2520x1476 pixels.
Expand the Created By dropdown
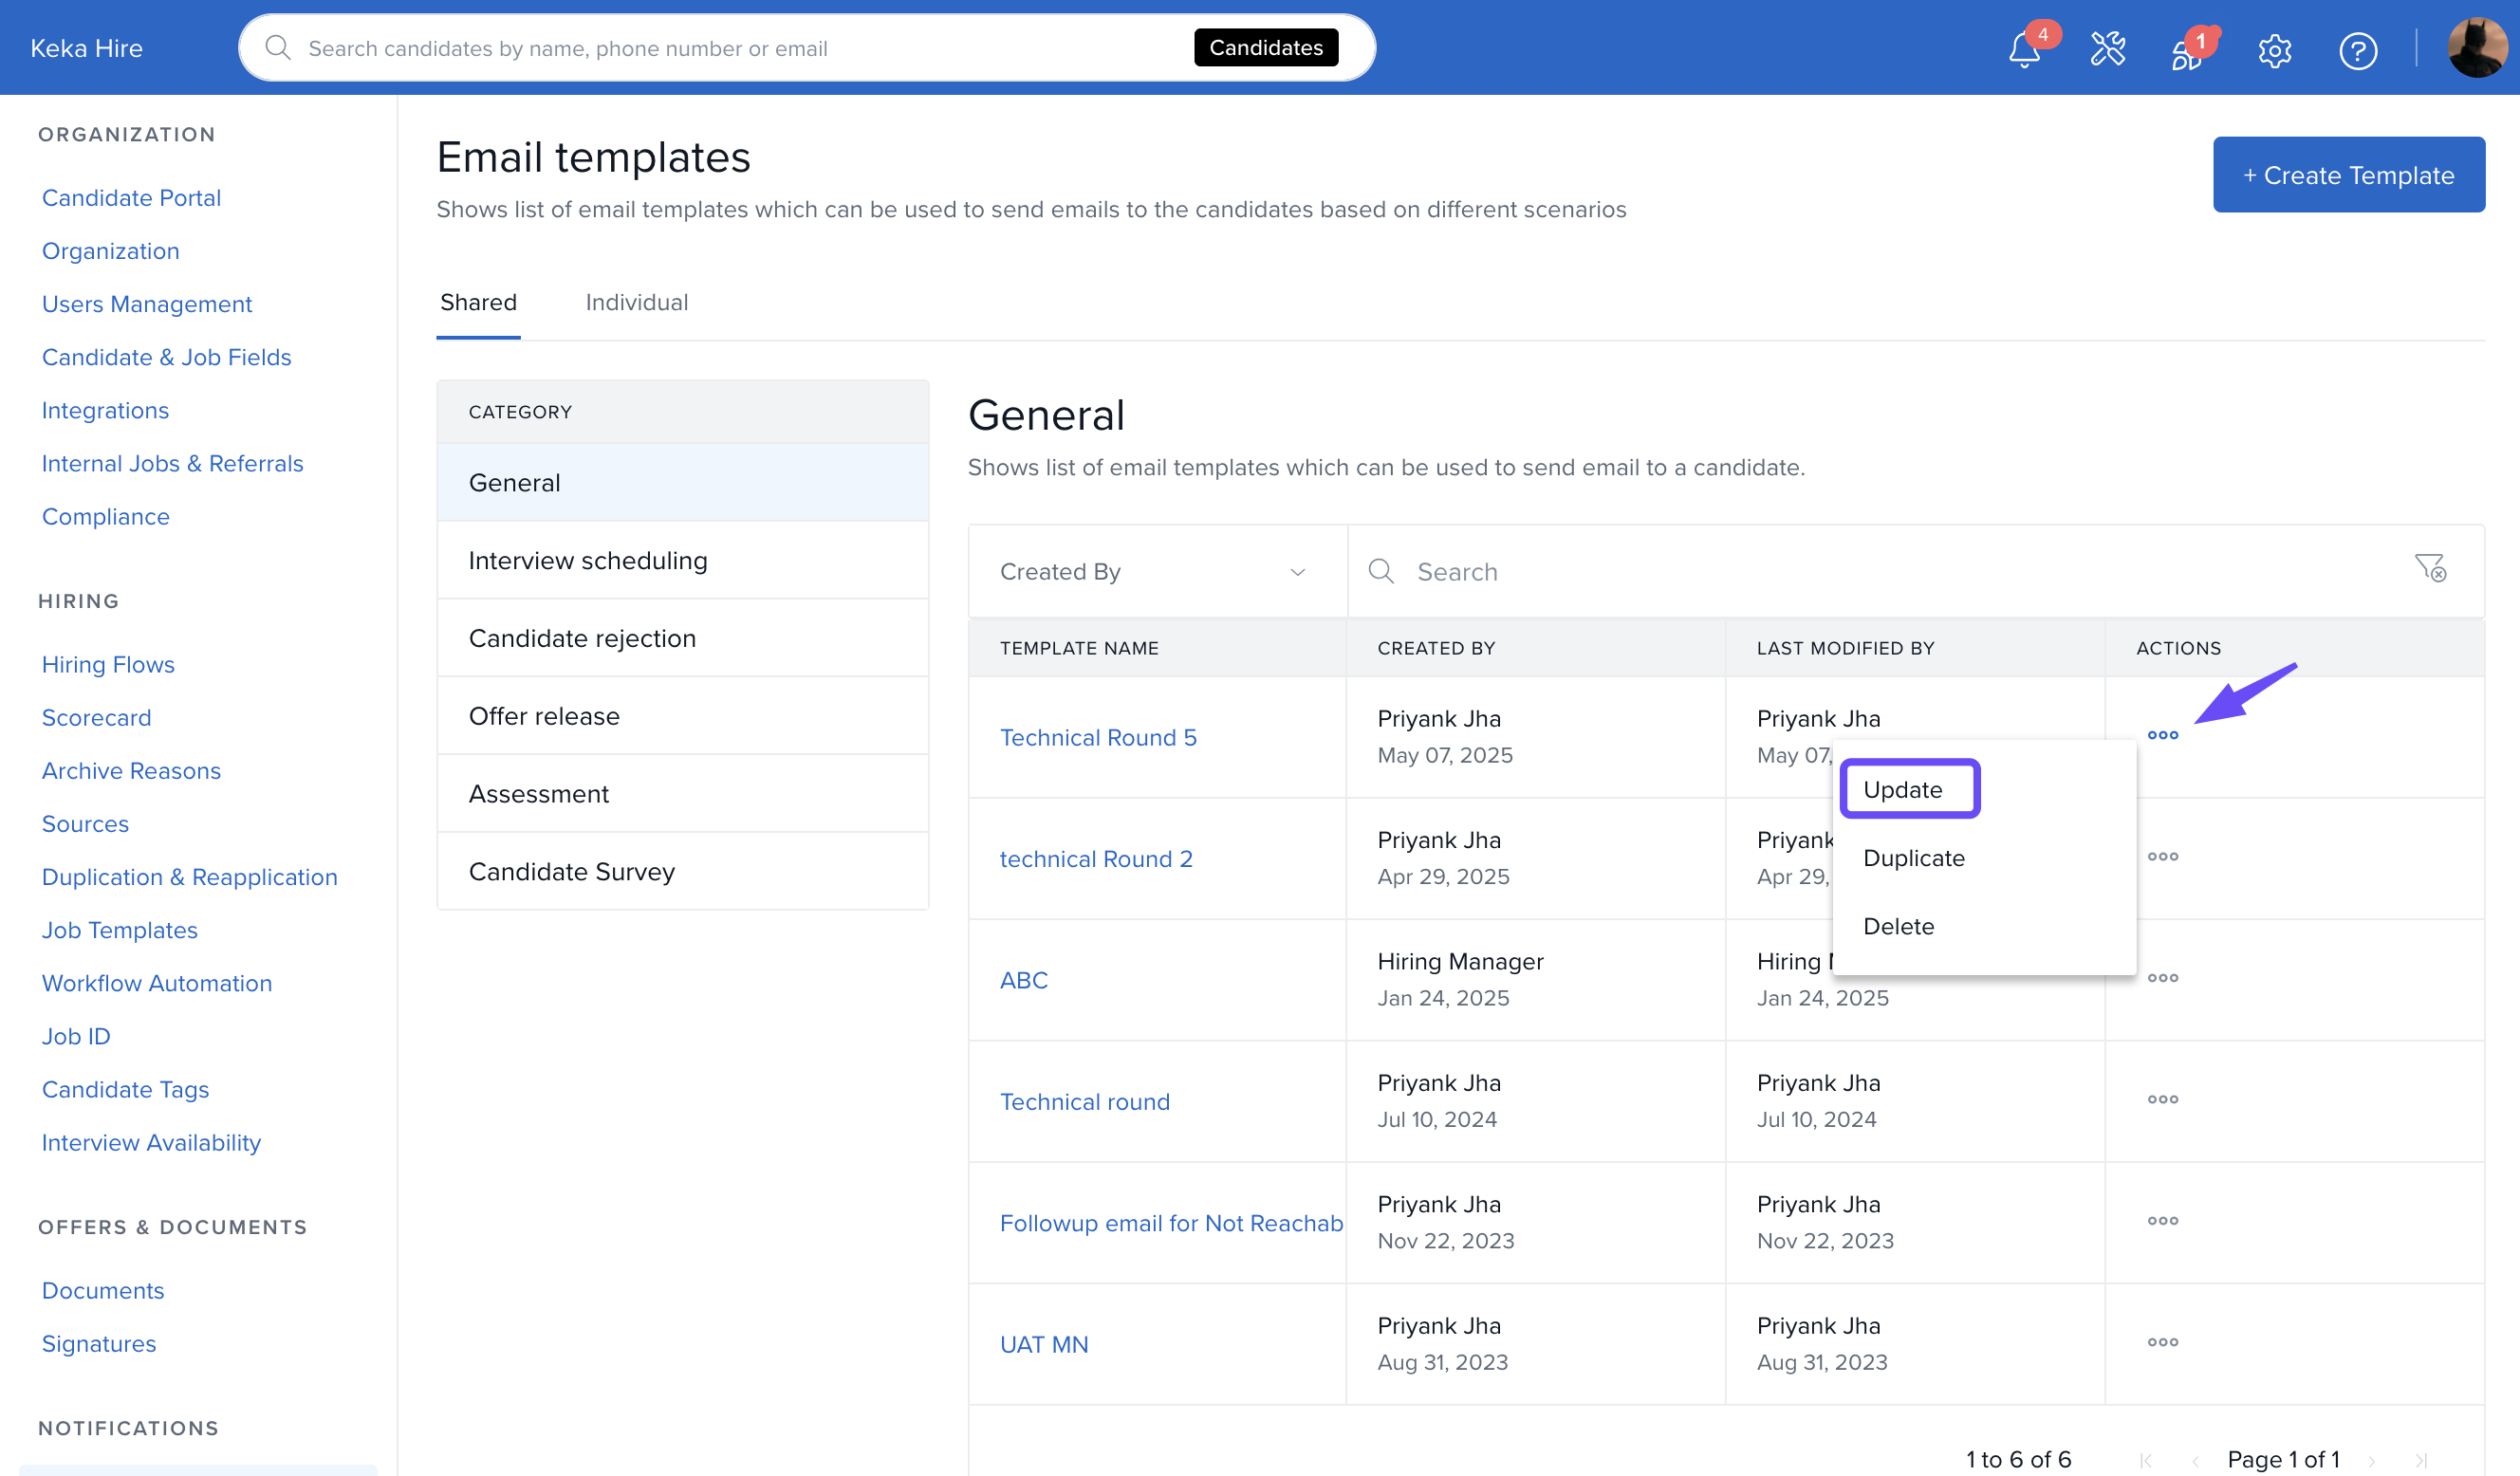point(1156,571)
